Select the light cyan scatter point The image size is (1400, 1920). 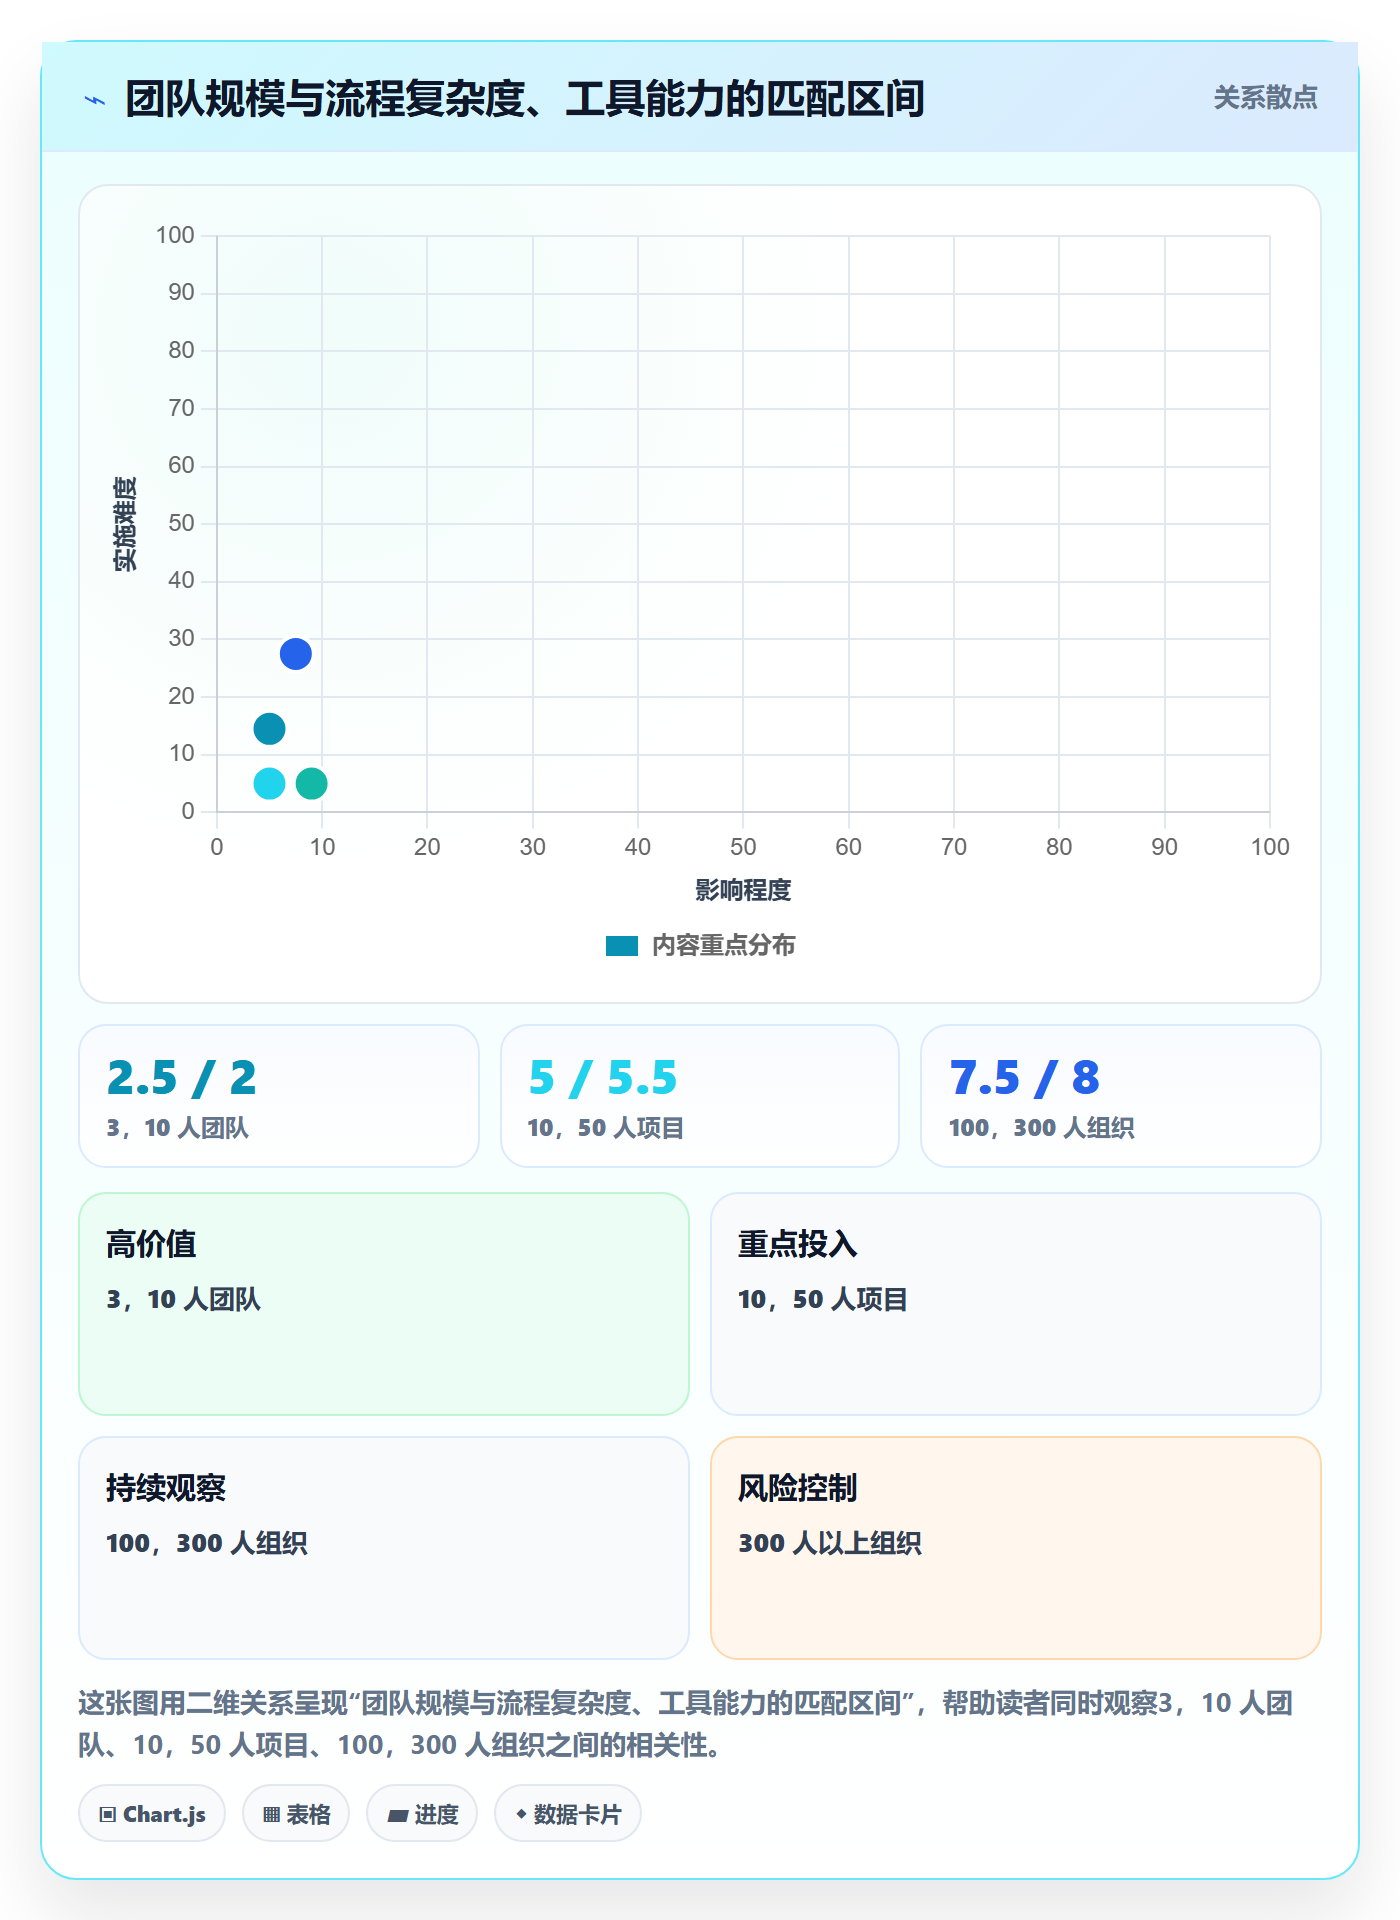click(x=269, y=783)
